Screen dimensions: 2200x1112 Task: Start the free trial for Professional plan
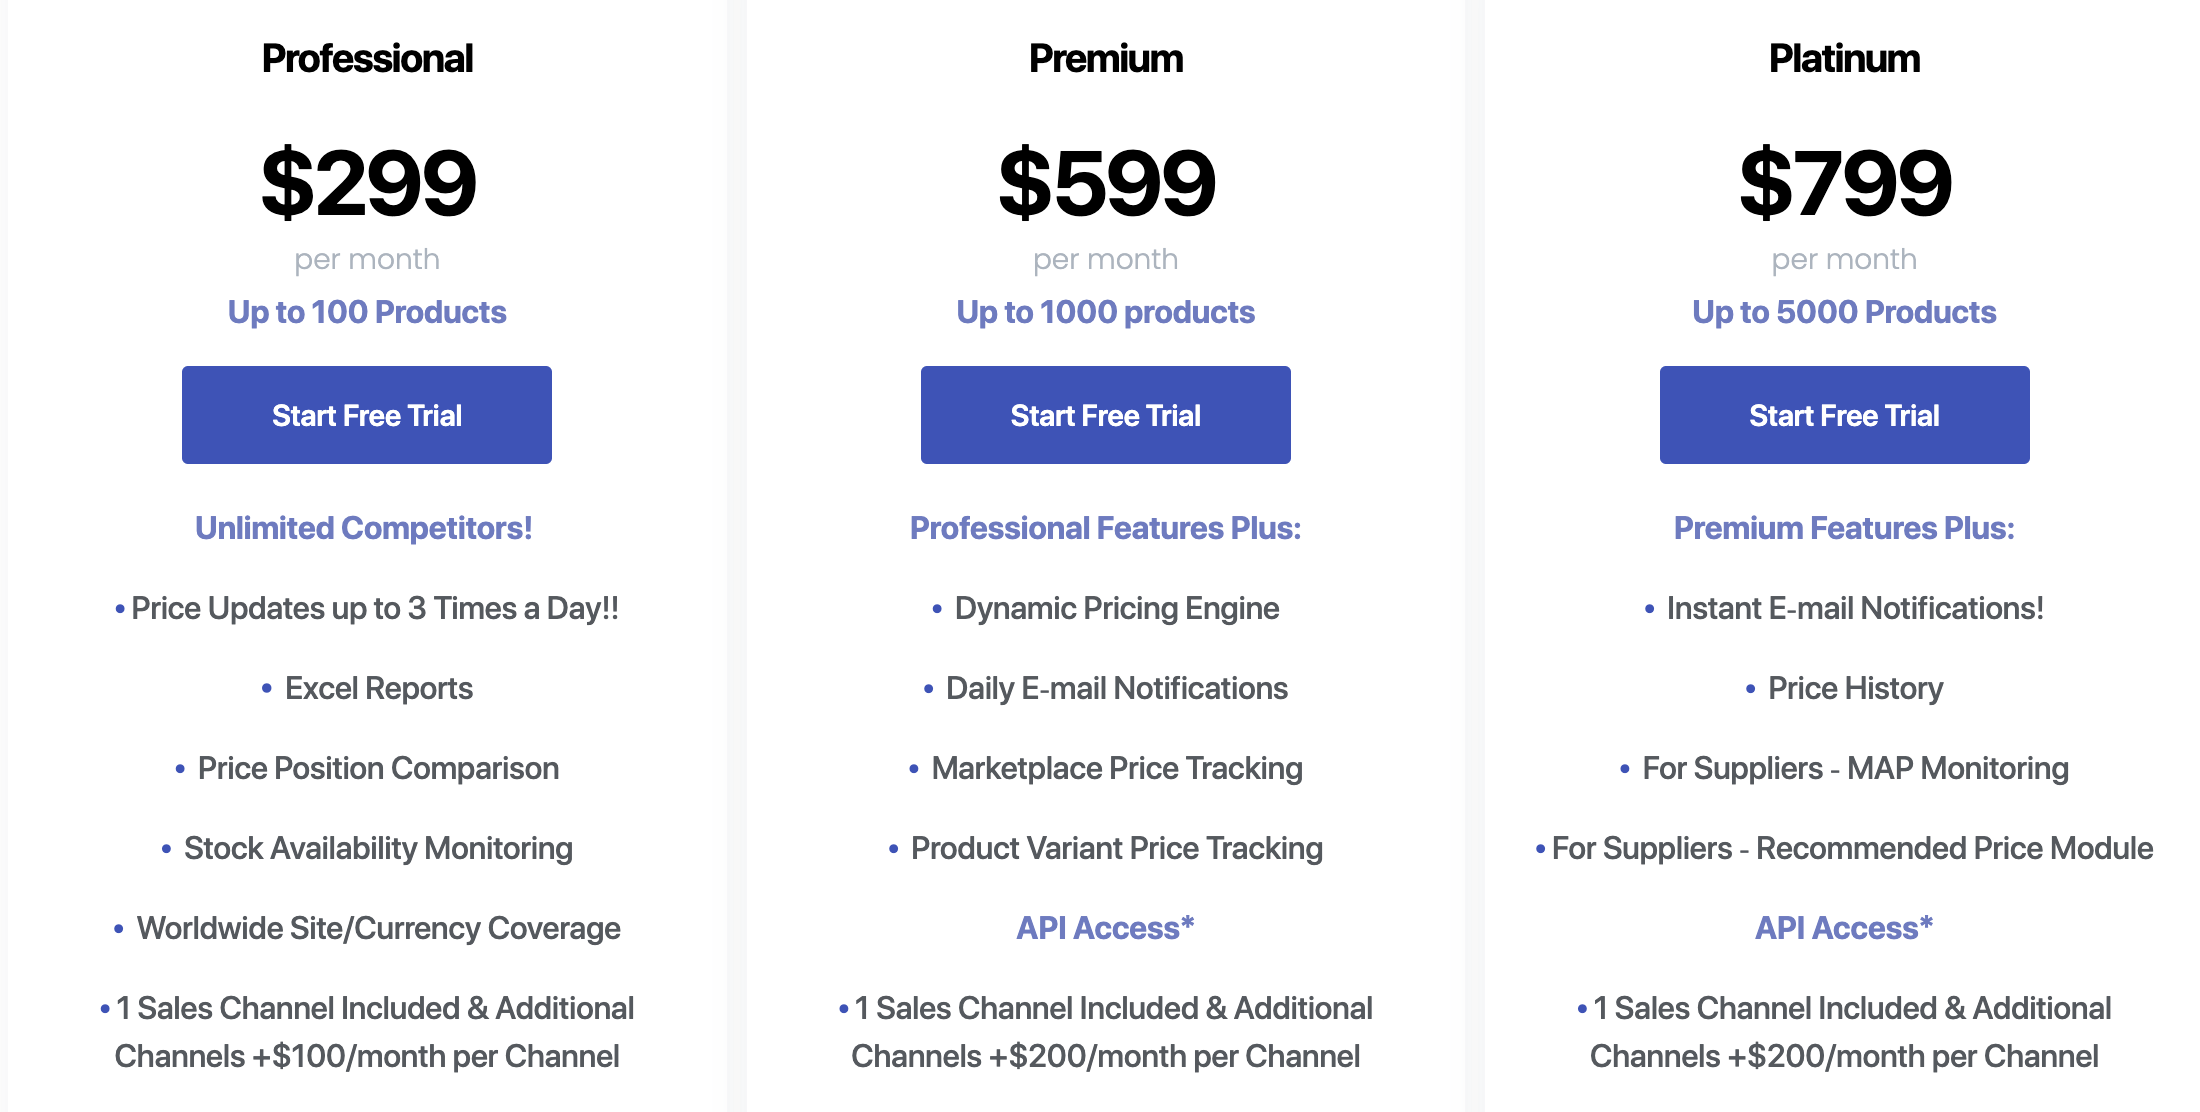click(367, 415)
